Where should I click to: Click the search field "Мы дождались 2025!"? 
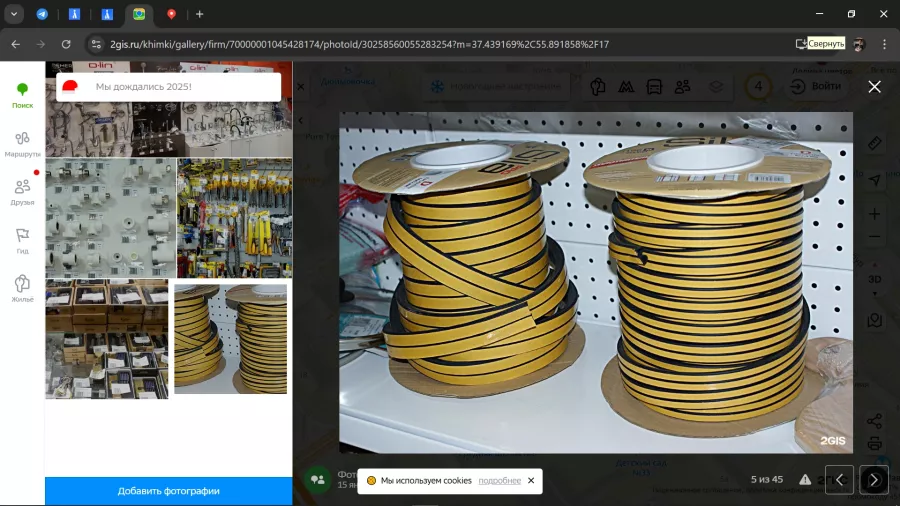[170, 87]
